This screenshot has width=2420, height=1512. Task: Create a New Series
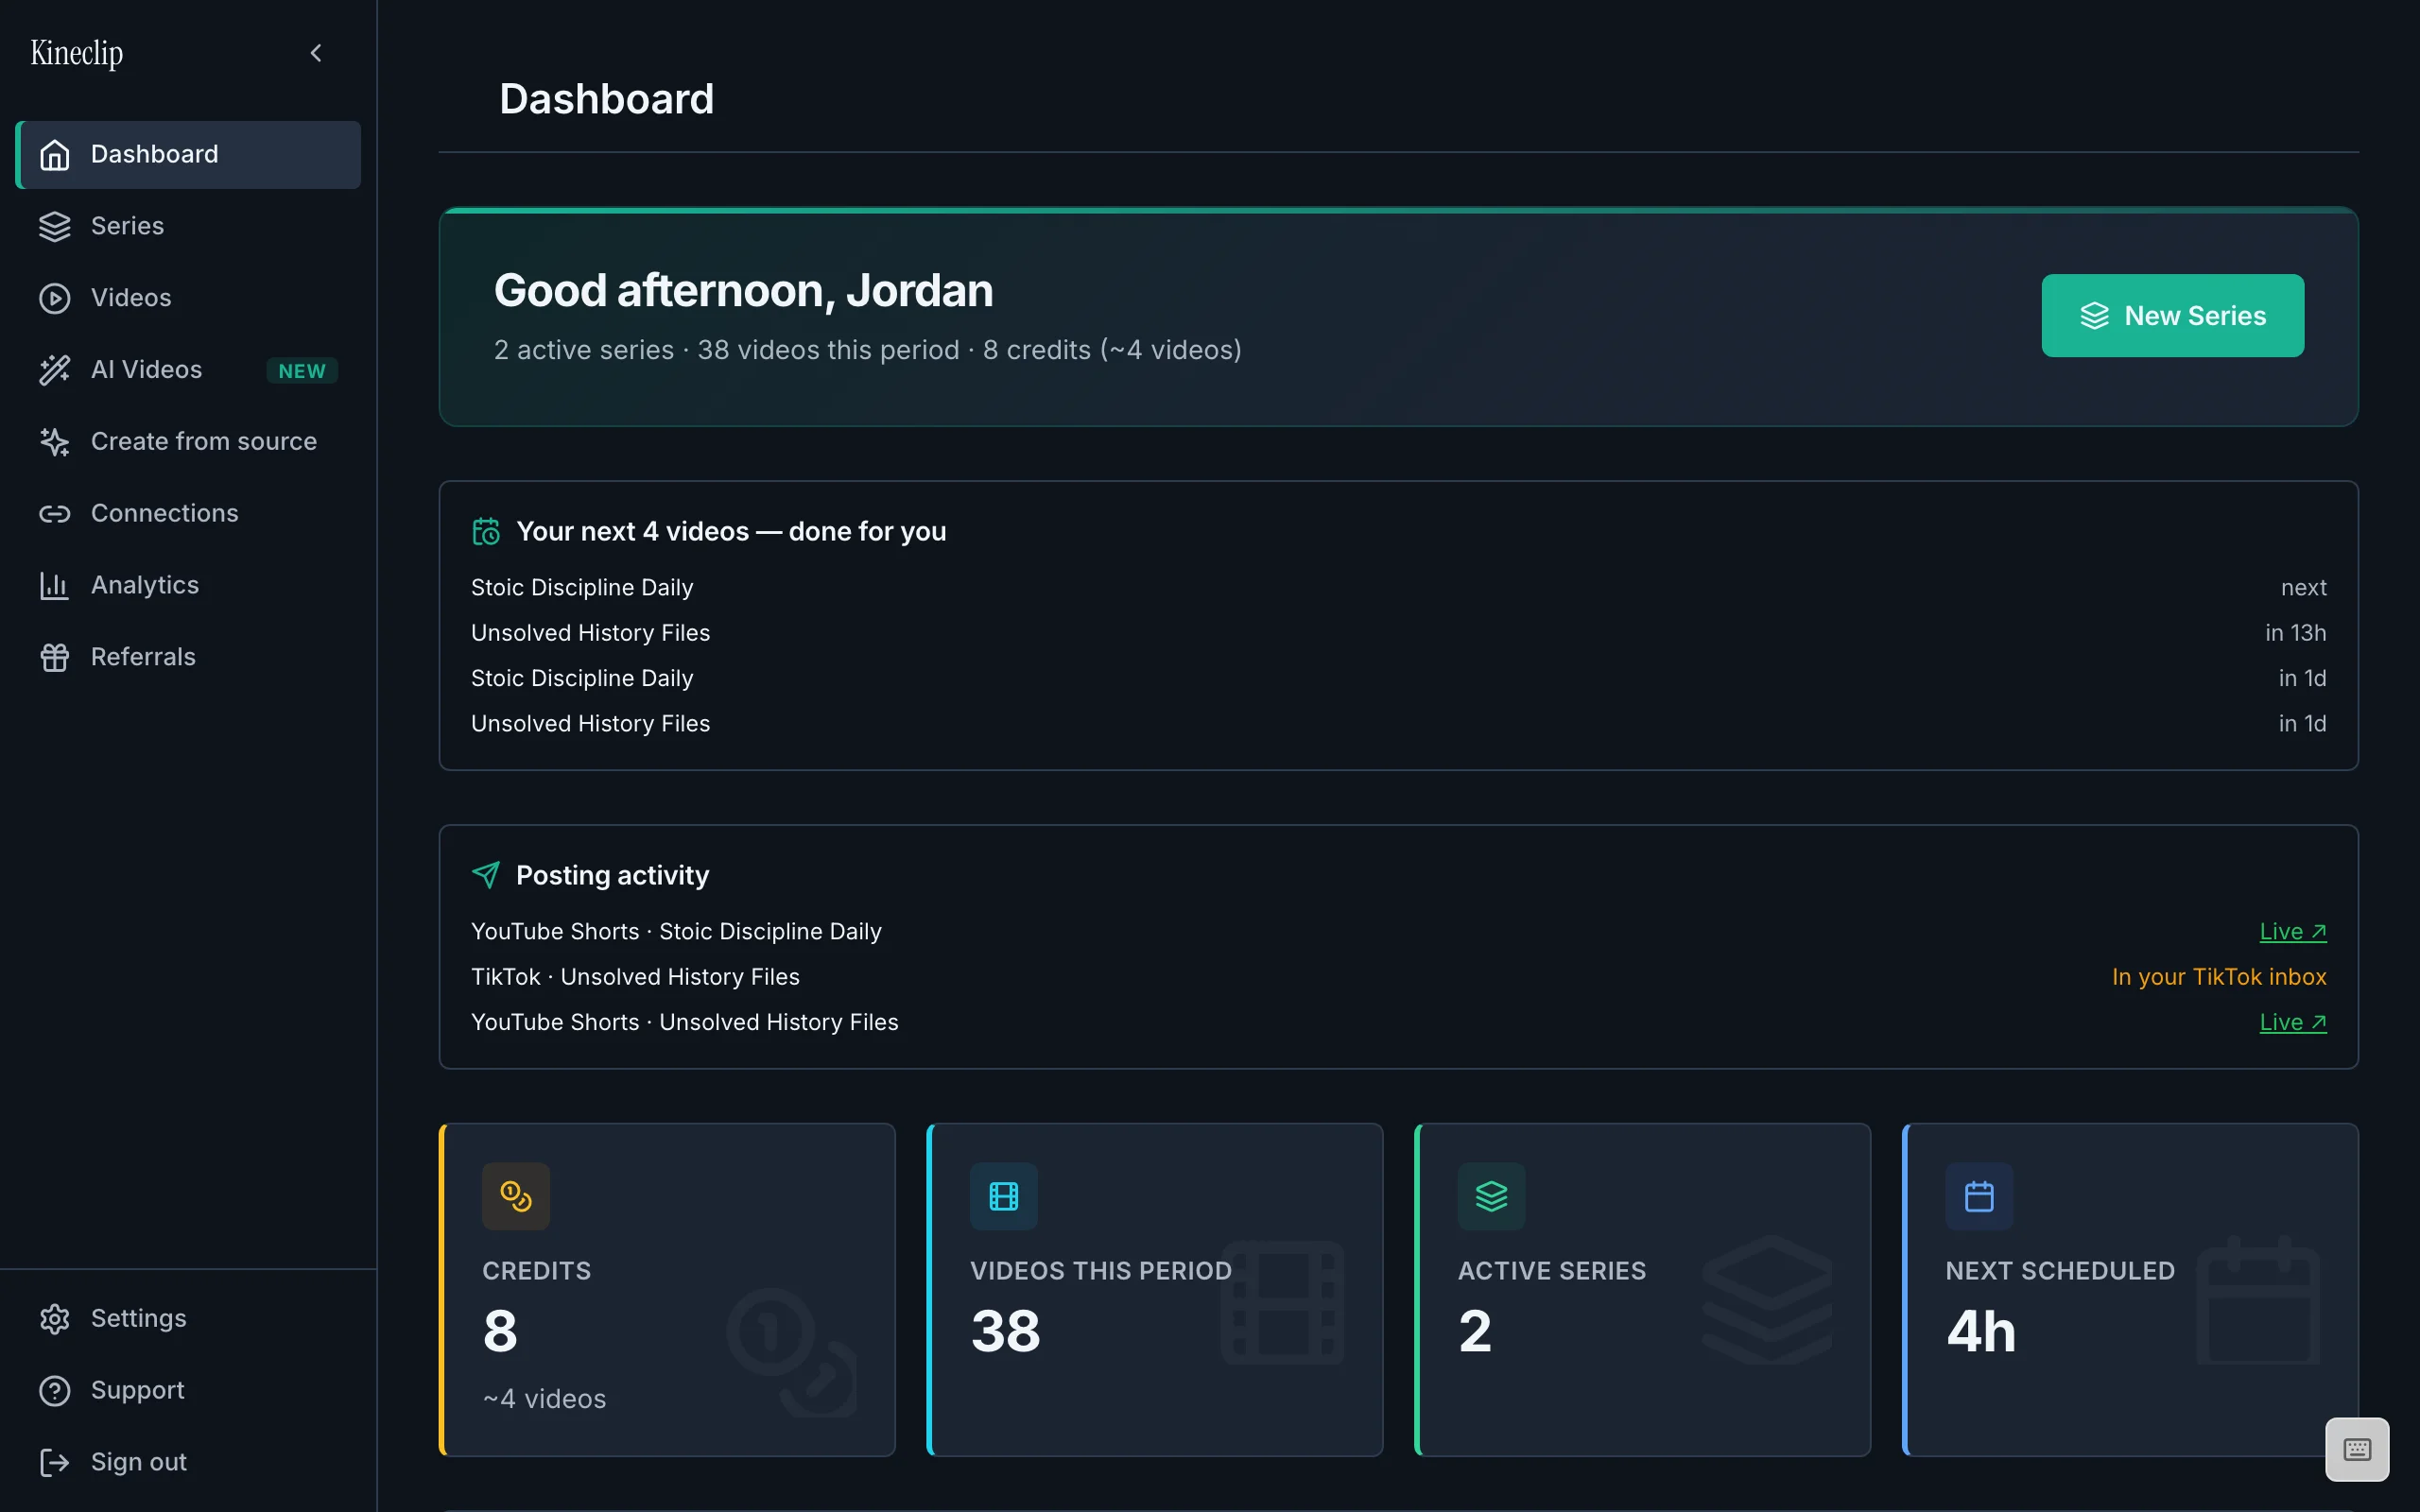click(x=2172, y=316)
